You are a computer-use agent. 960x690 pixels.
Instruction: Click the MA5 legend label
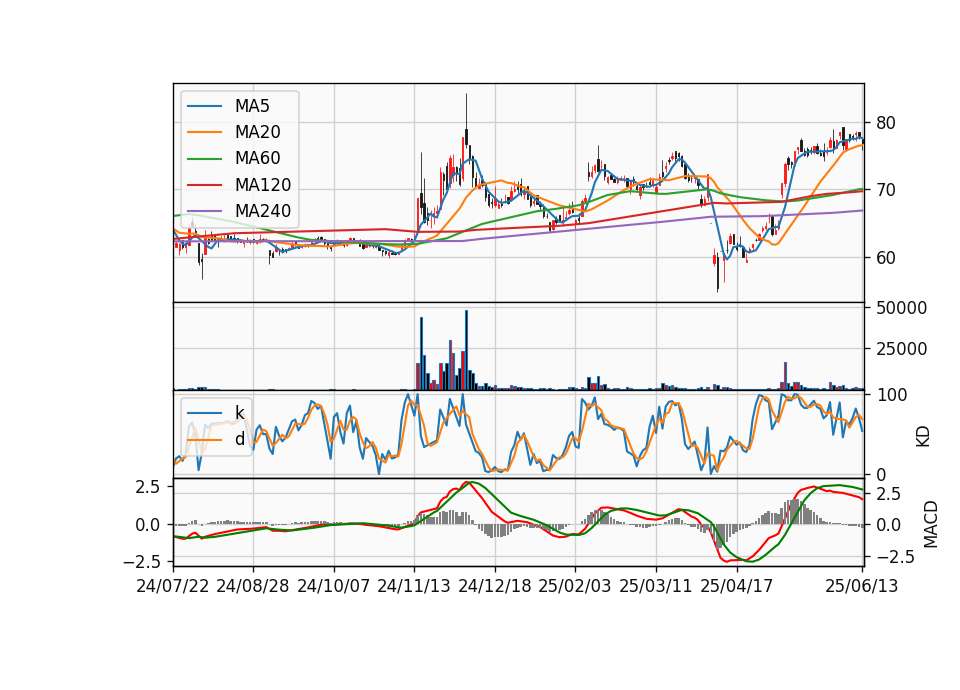click(252, 106)
